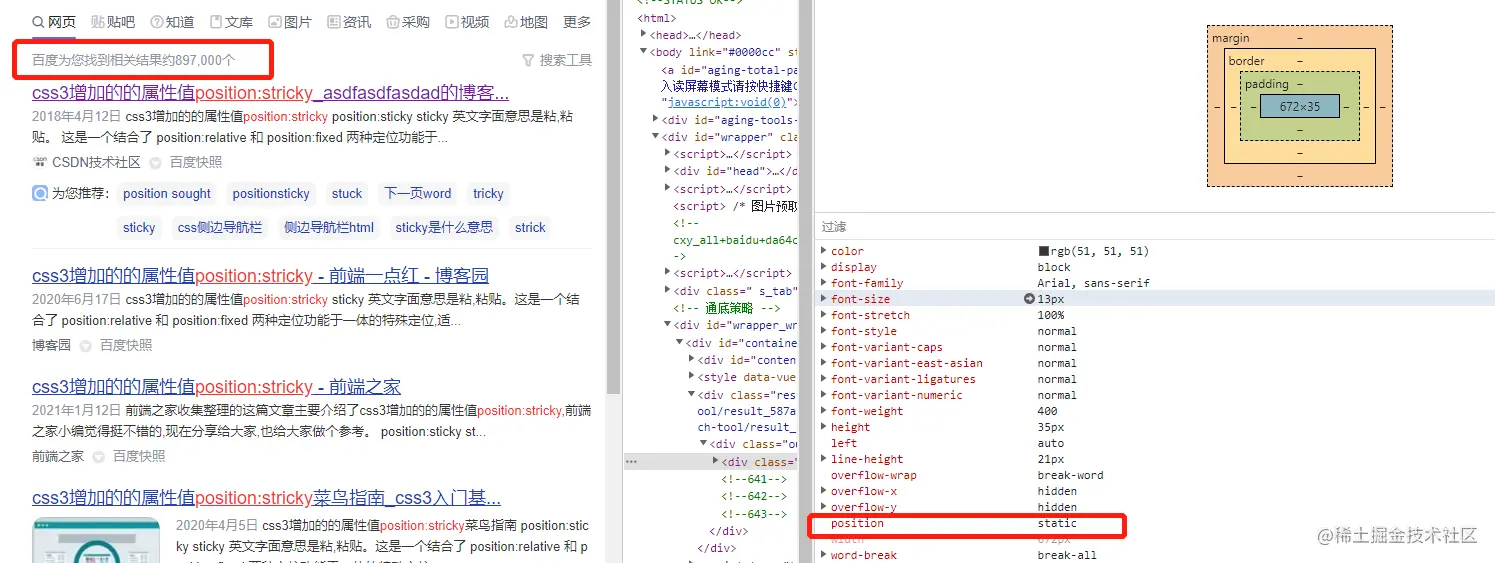Switch to the 图片 tab
The height and width of the screenshot is (563, 1495).
tap(290, 22)
